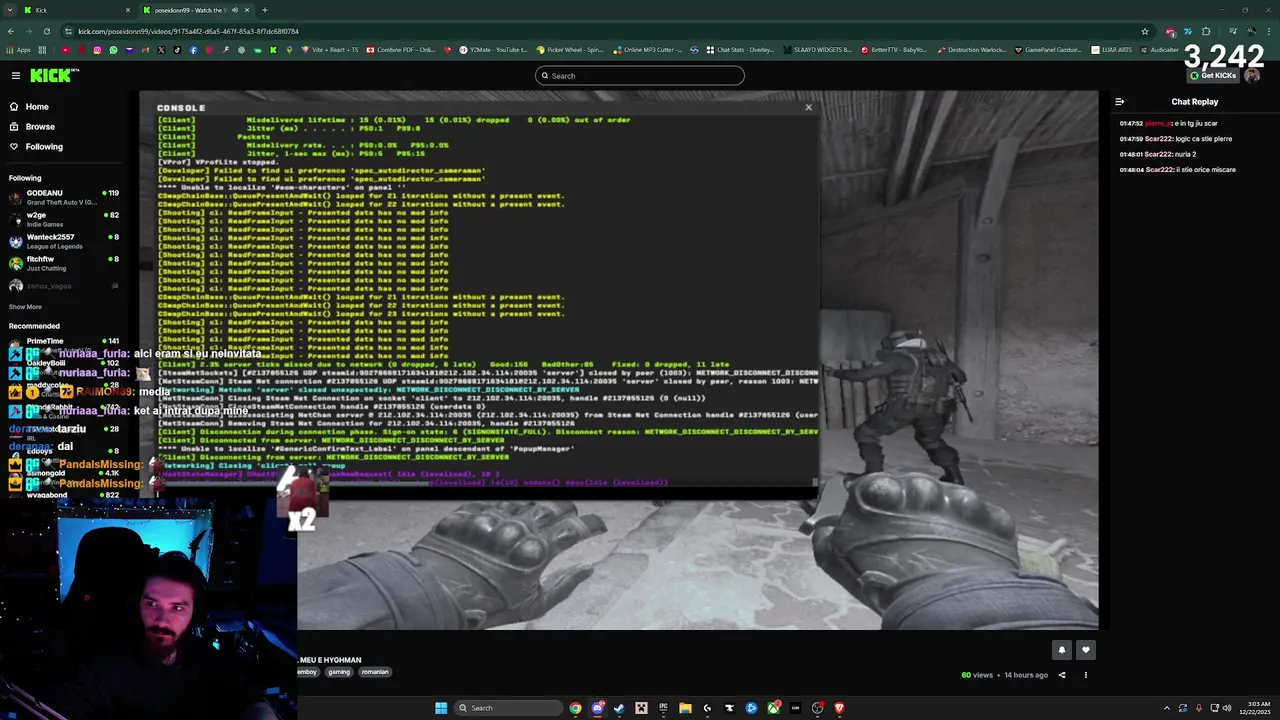This screenshot has height=720, width=1280.
Task: Open Chrome from the taskbar
Action: (x=575, y=708)
